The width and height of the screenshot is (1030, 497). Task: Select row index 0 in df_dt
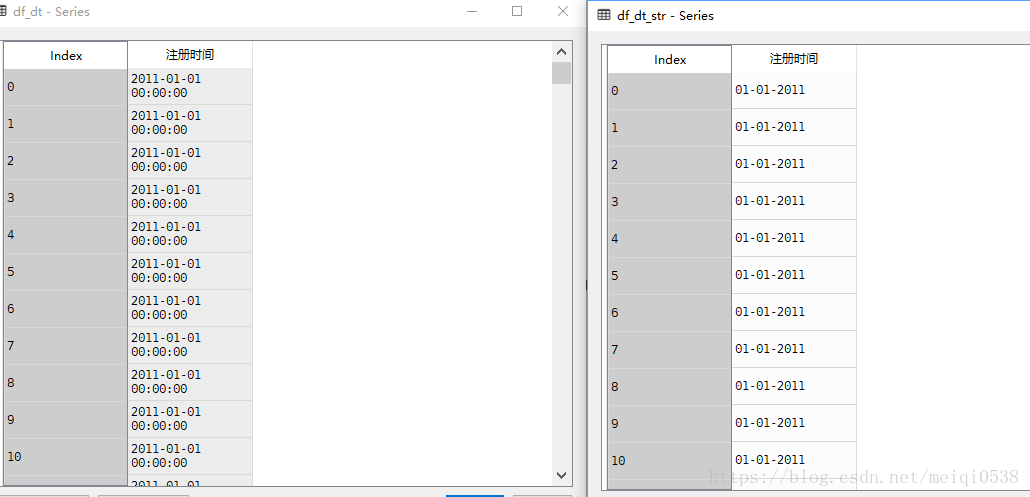pyautogui.click(x=66, y=87)
